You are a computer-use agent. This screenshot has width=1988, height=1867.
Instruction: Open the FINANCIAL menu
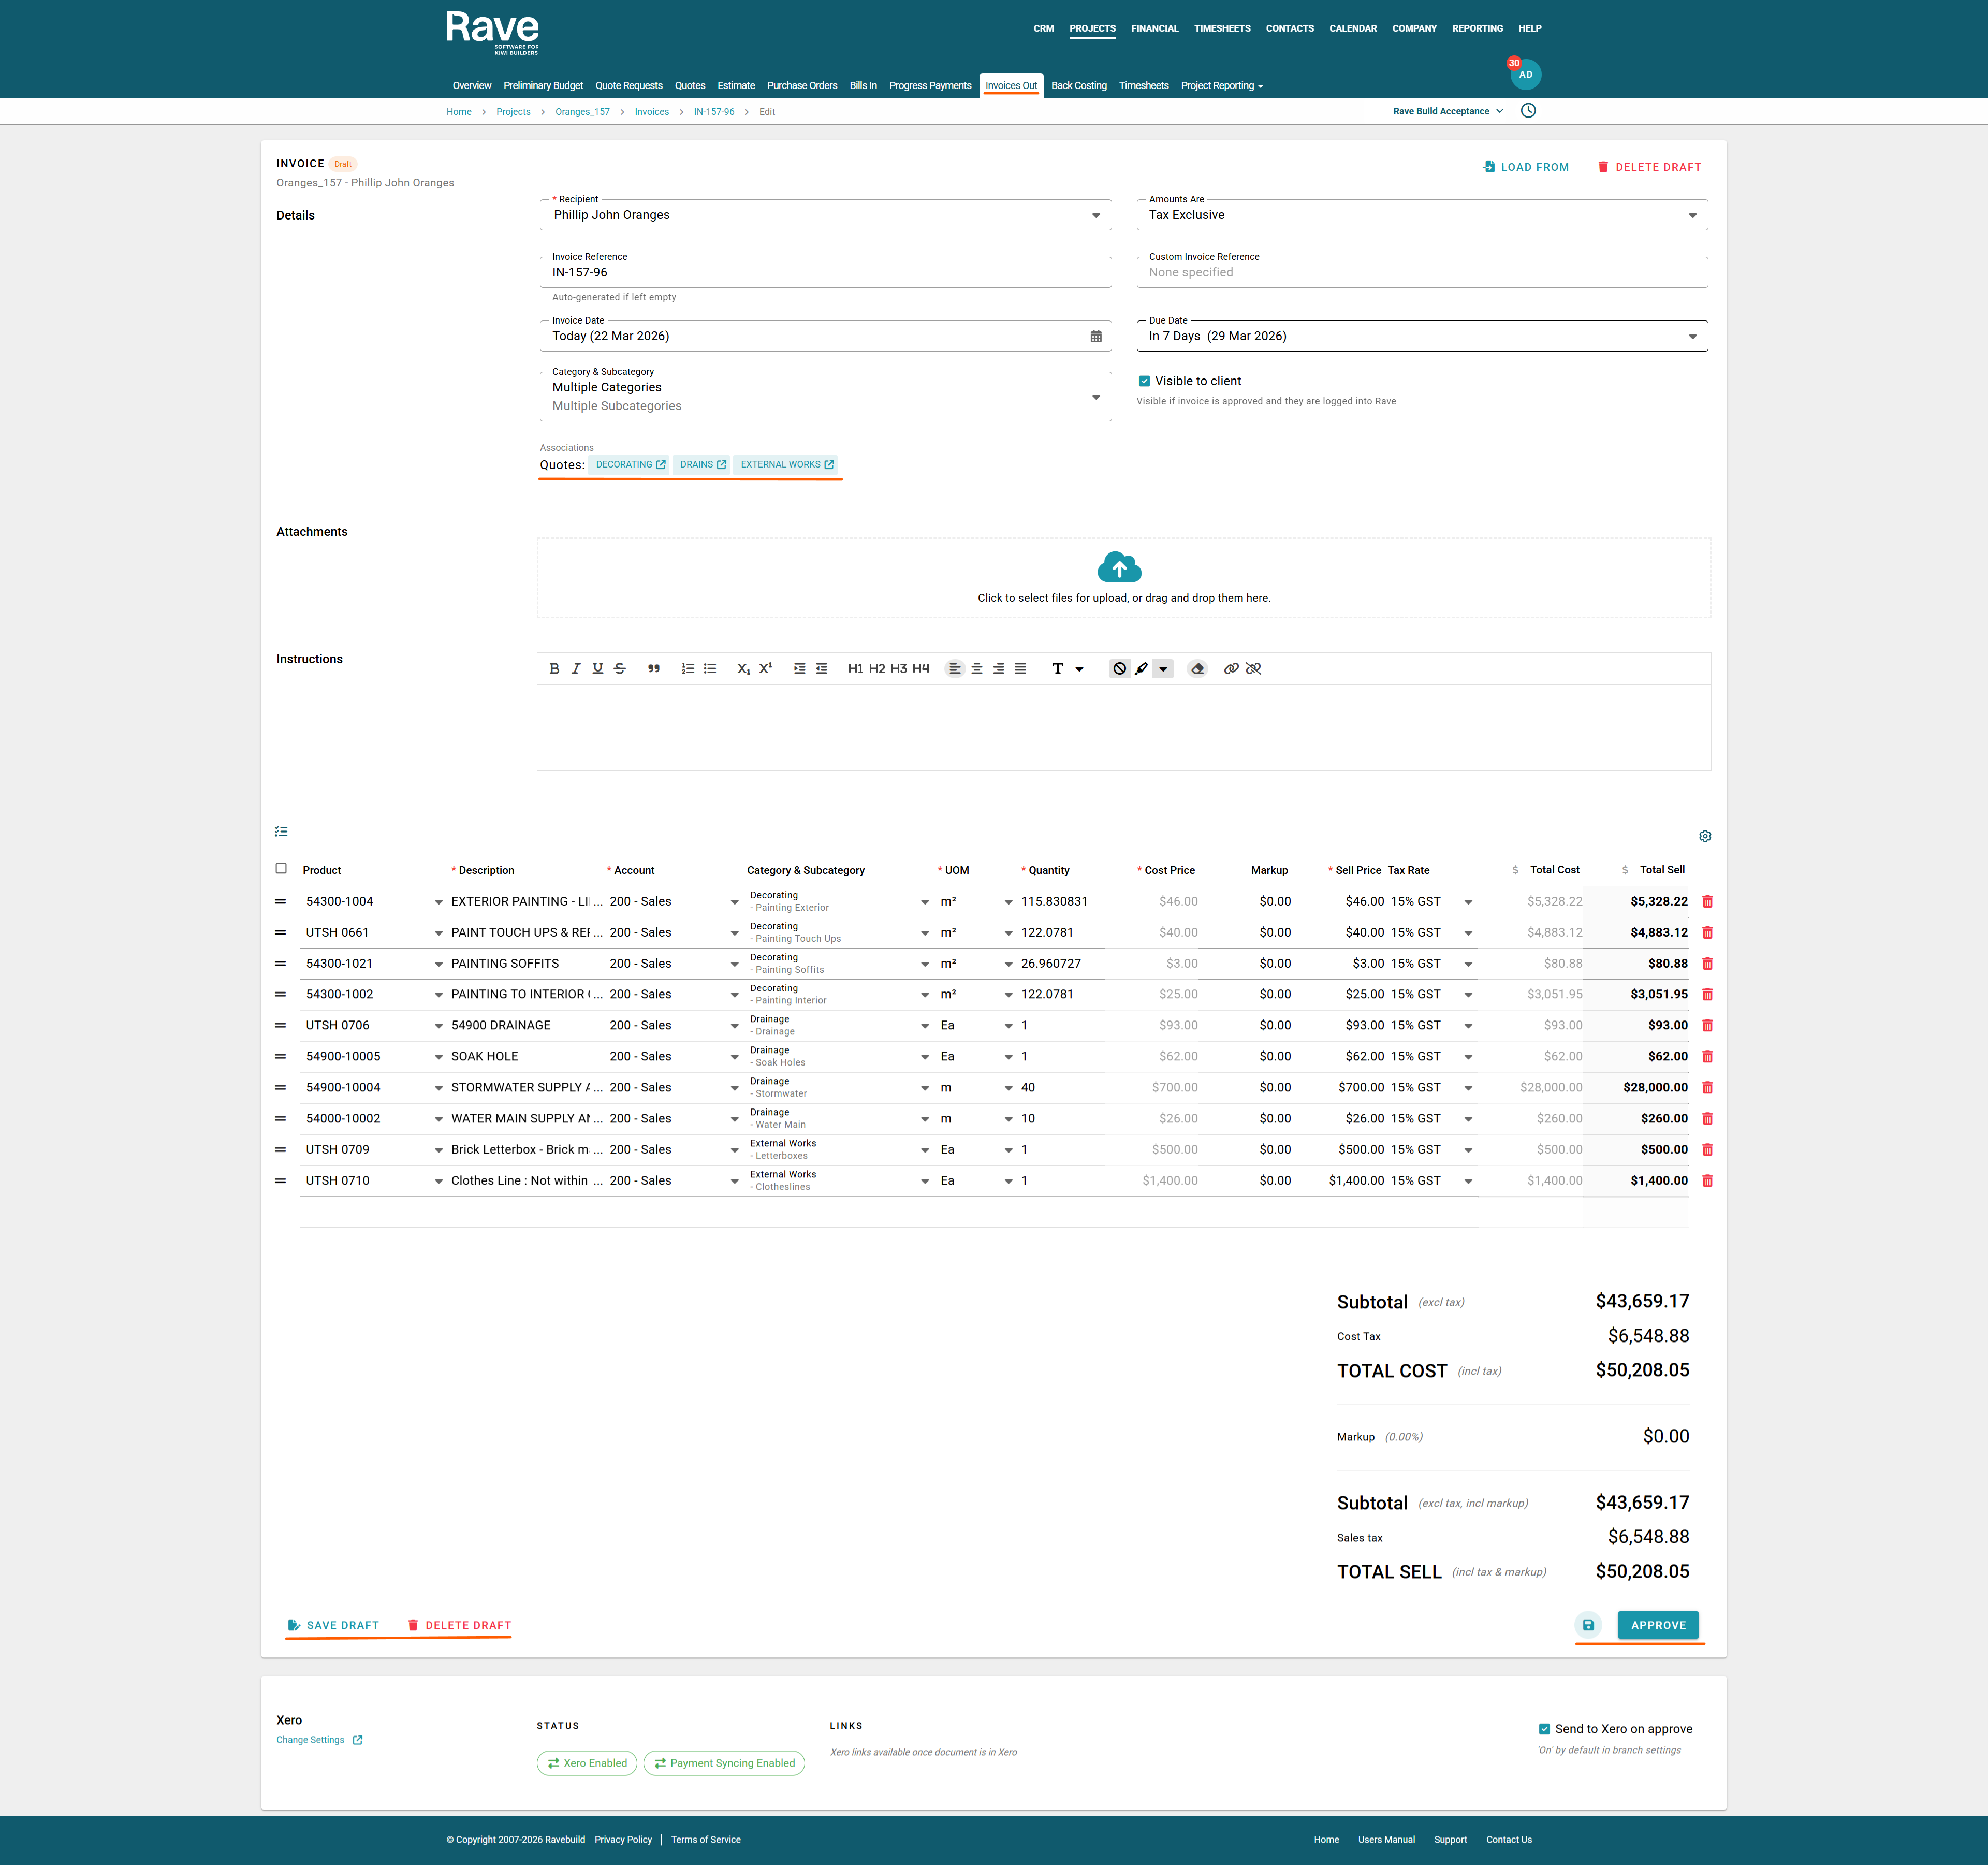click(x=1154, y=29)
